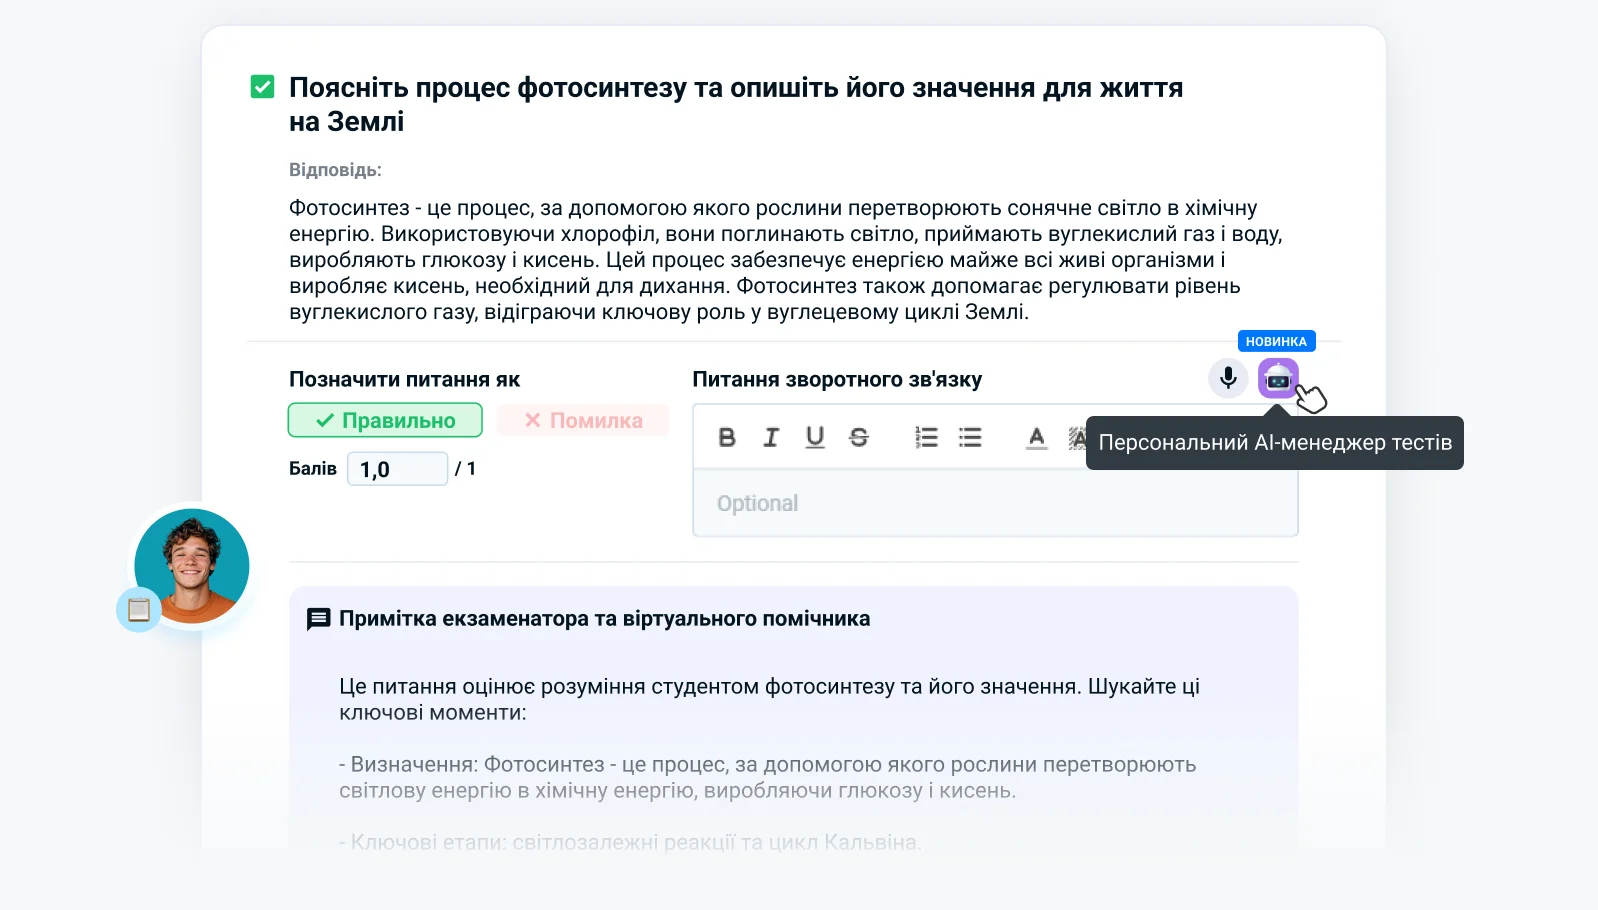The width and height of the screenshot is (1598, 910).
Task: Click the student's profile photo
Action: coord(192,566)
